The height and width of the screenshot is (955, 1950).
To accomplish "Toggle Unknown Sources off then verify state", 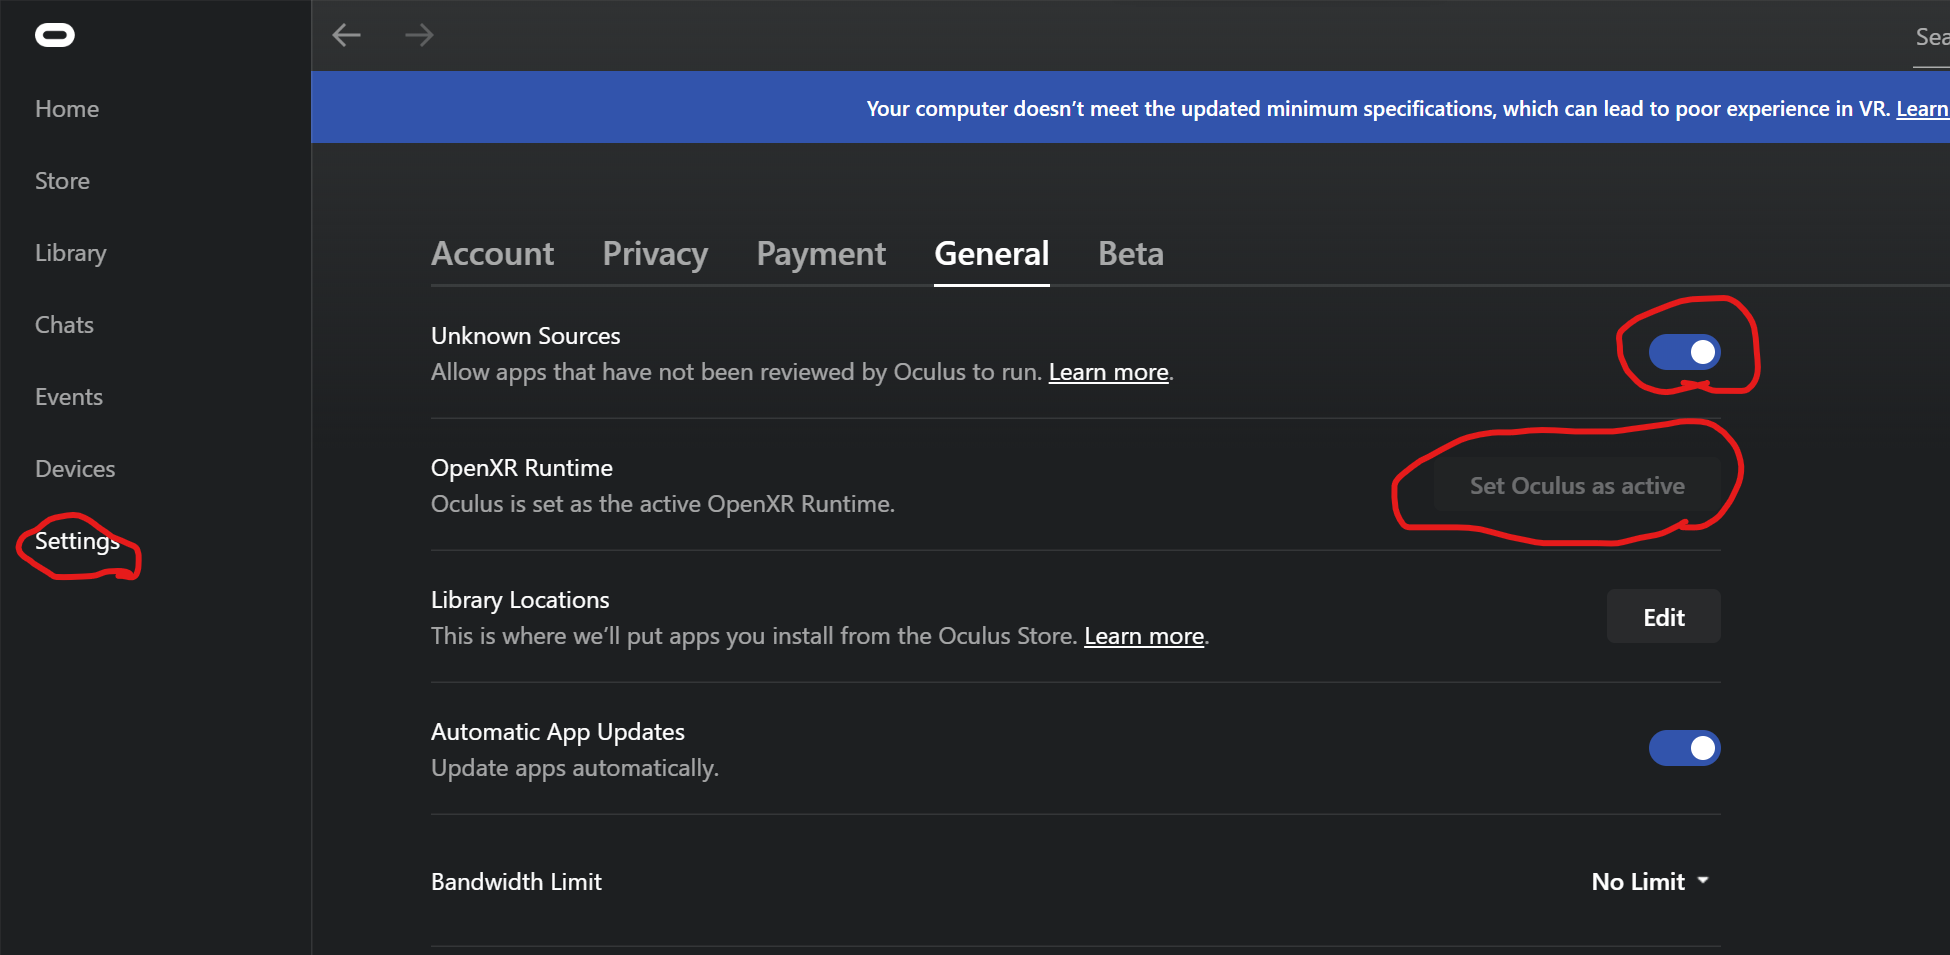I will [x=1684, y=351].
